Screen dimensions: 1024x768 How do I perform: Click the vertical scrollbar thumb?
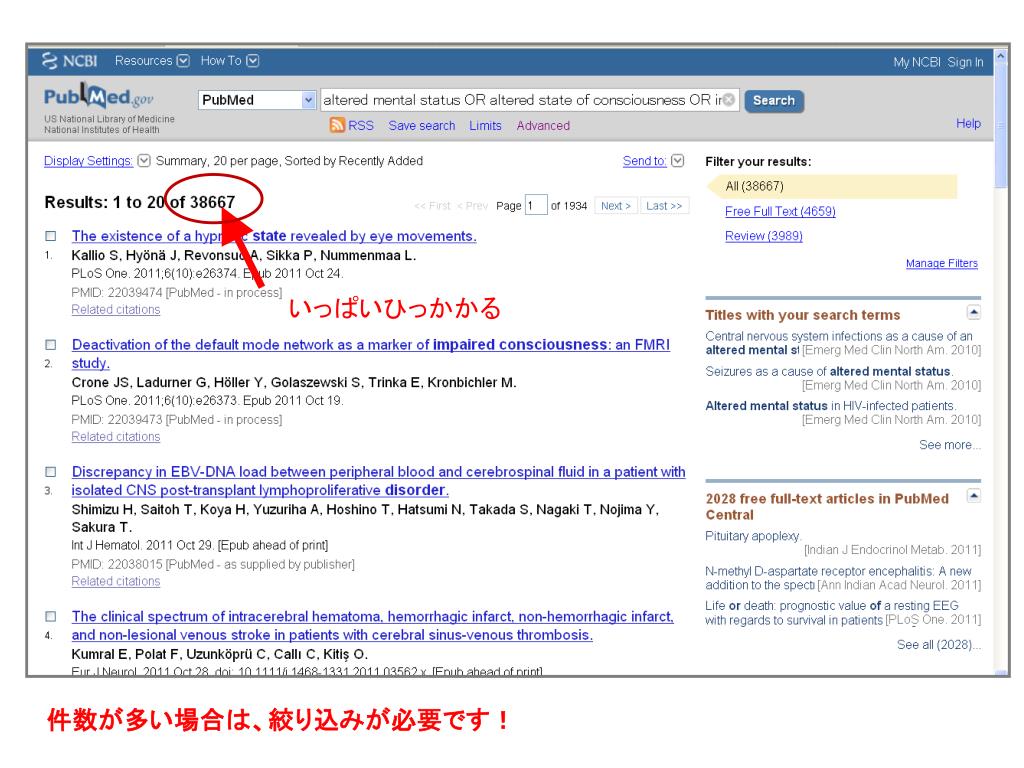(1001, 126)
